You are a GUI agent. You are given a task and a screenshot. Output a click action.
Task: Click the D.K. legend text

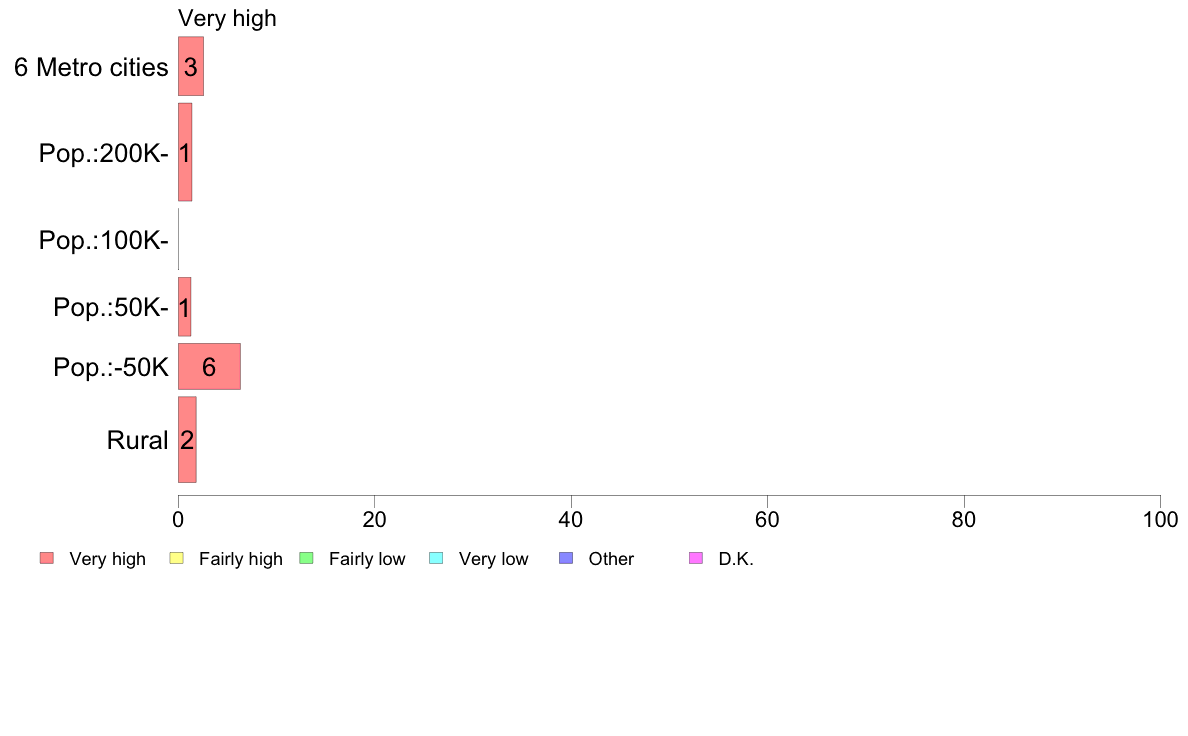736,559
